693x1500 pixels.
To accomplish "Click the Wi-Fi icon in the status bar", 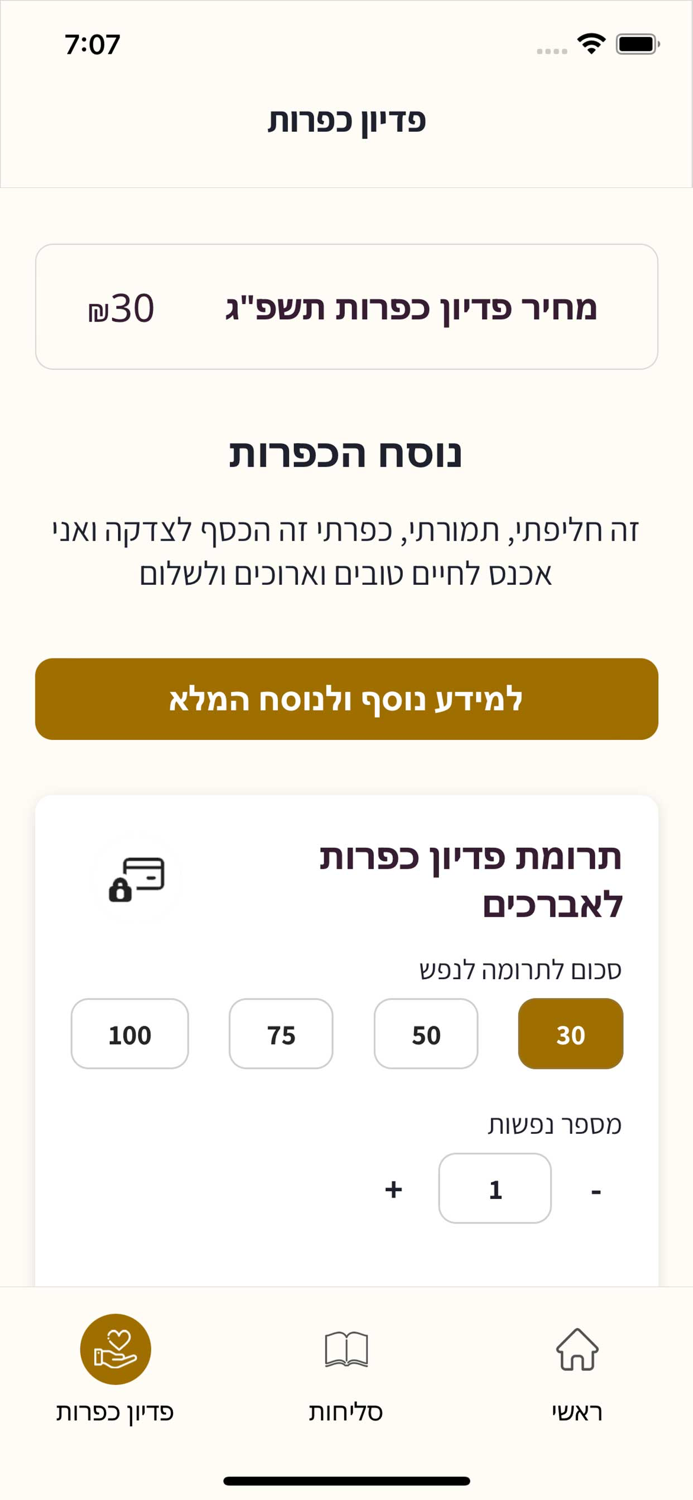I will click(592, 43).
